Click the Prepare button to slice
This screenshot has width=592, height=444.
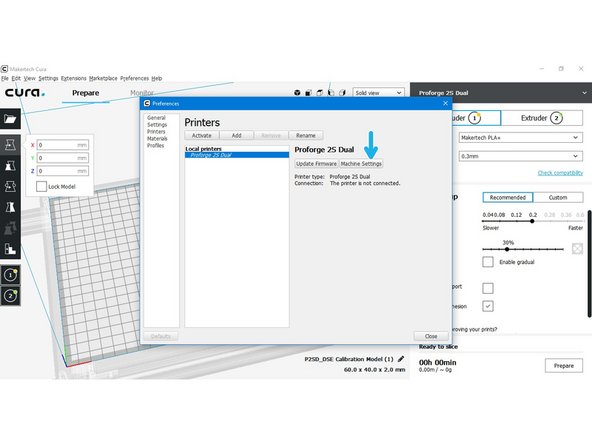click(564, 365)
